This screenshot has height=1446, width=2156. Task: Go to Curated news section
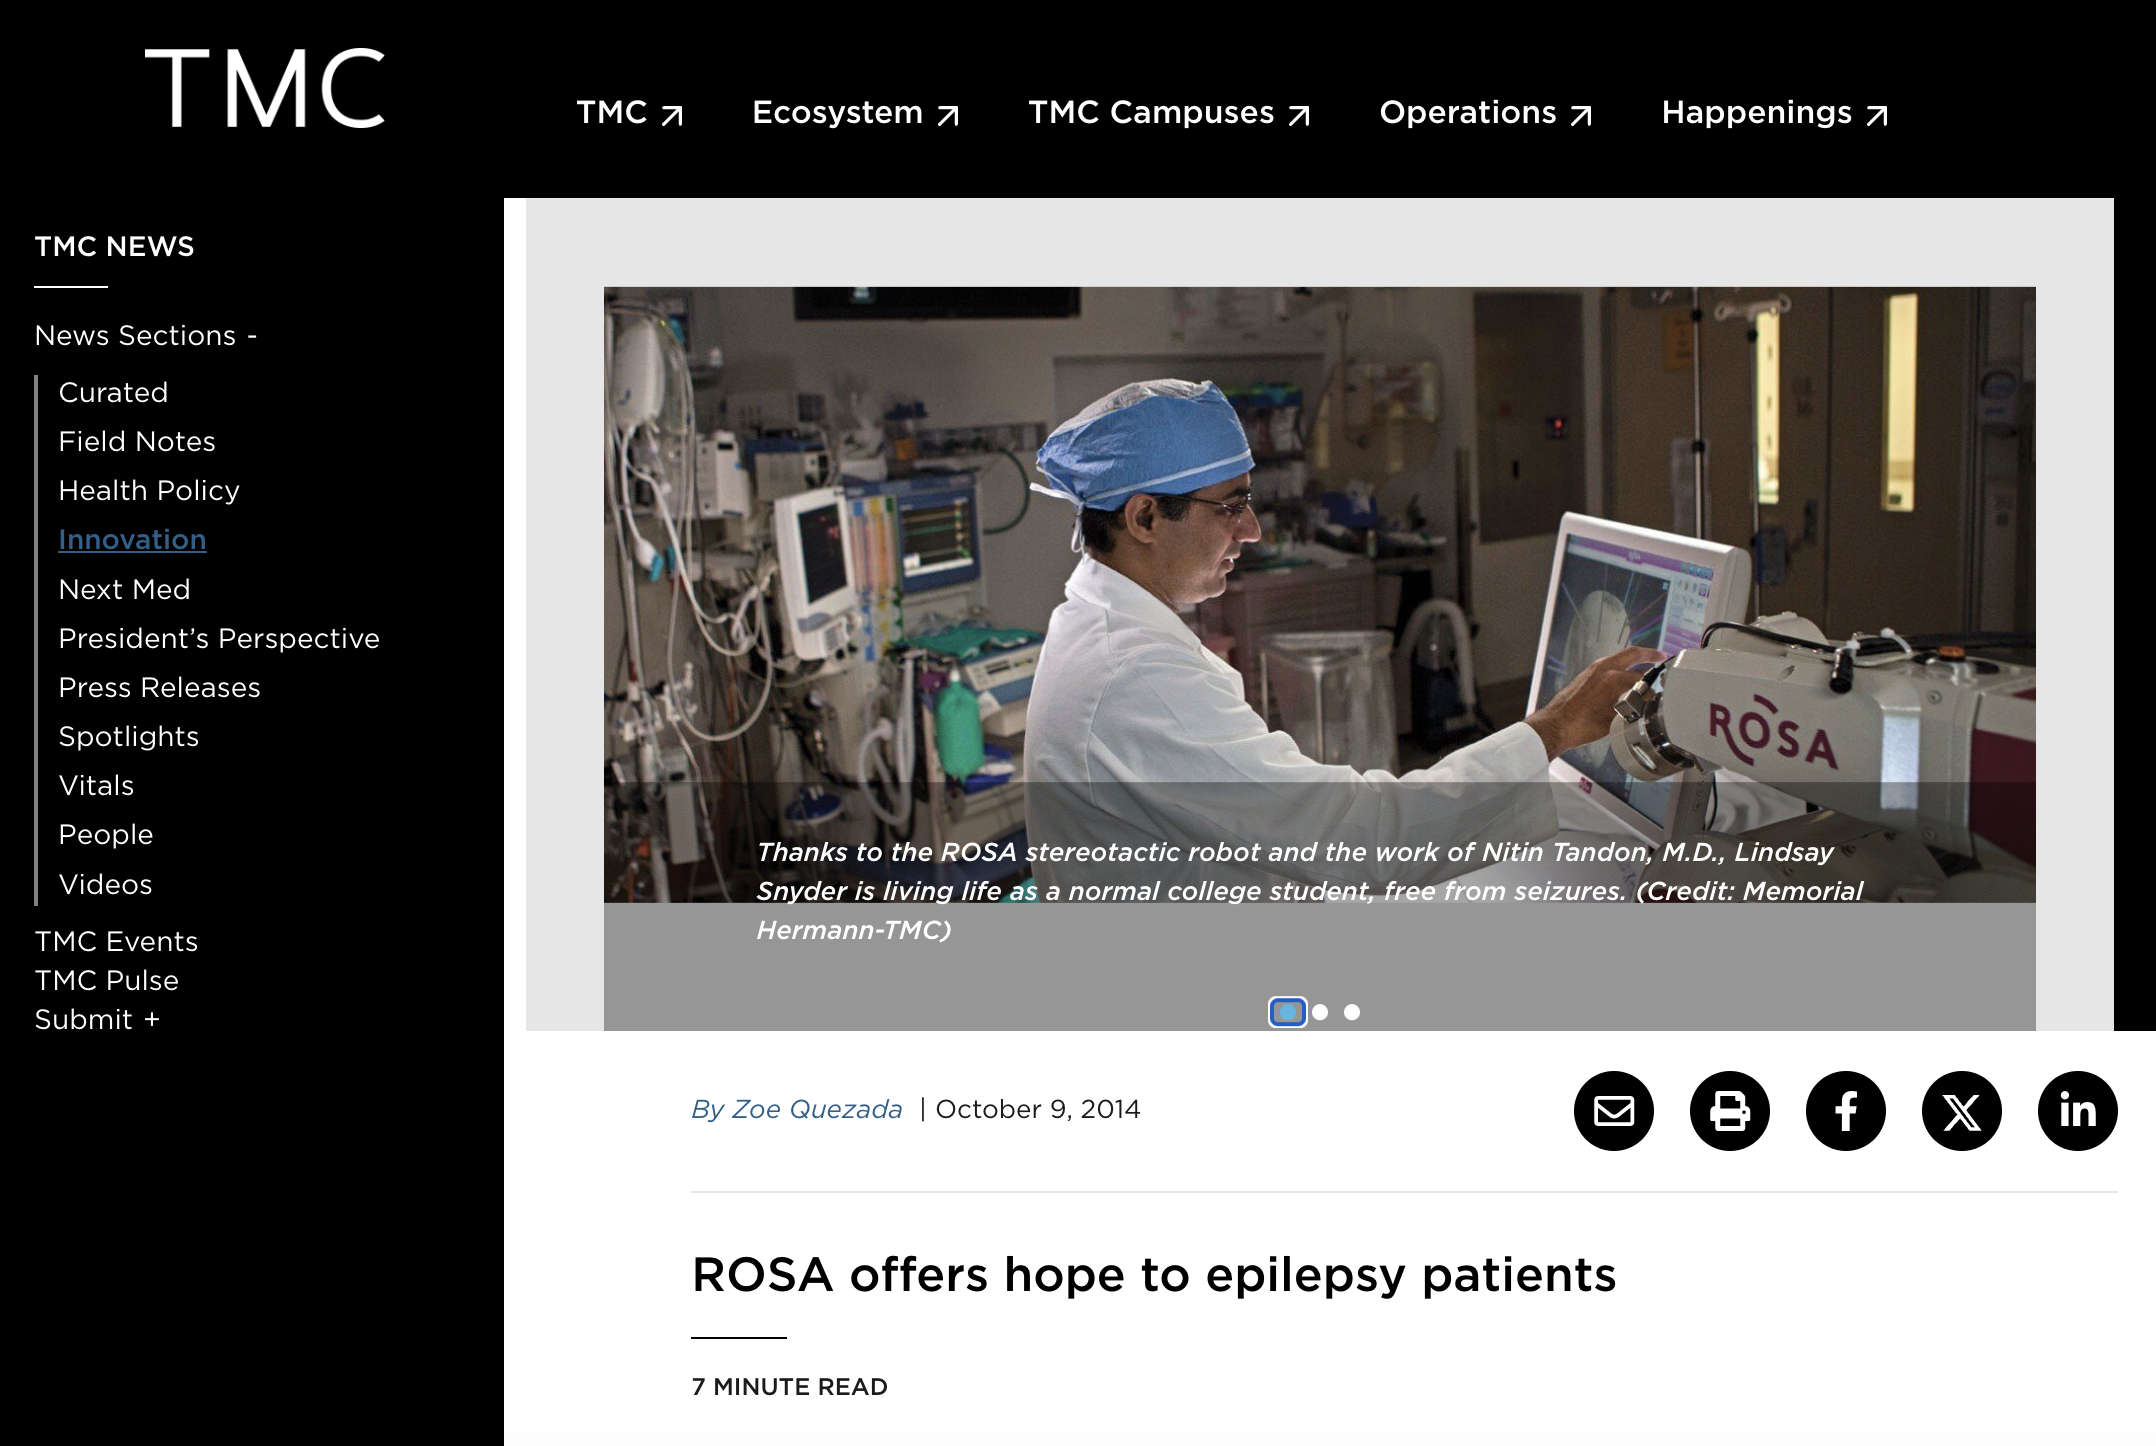113,392
